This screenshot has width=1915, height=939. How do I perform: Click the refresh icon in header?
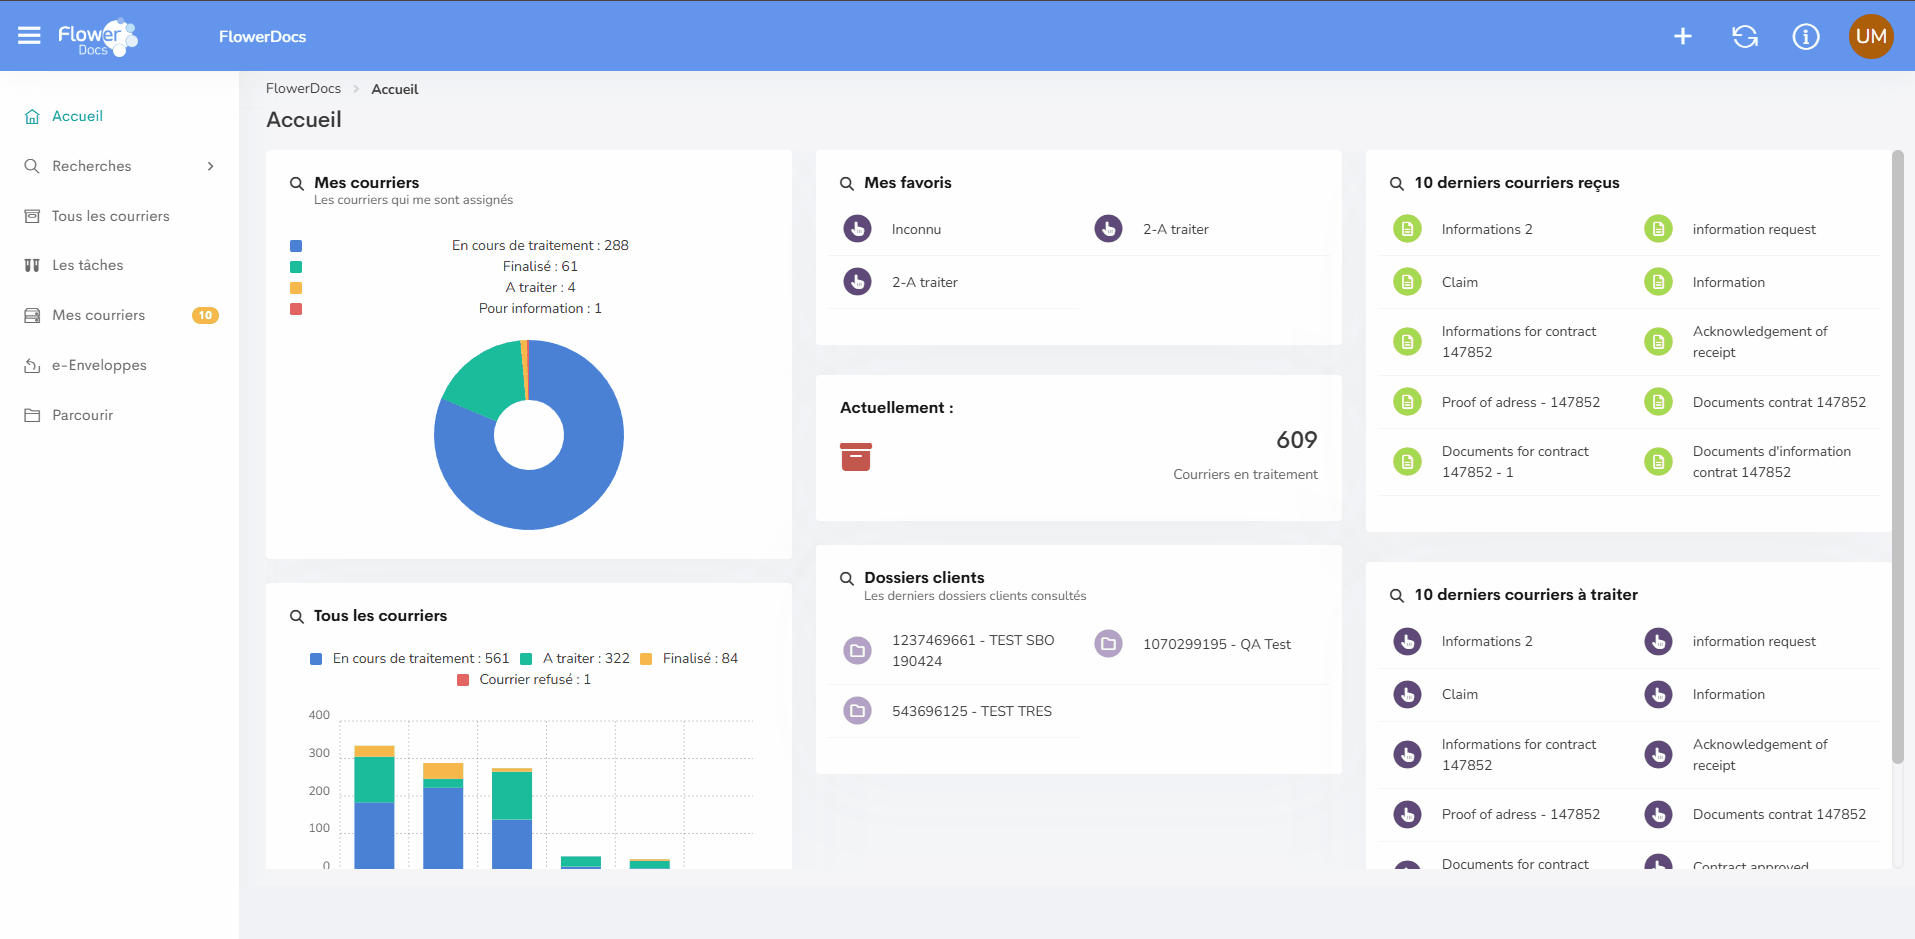point(1745,37)
